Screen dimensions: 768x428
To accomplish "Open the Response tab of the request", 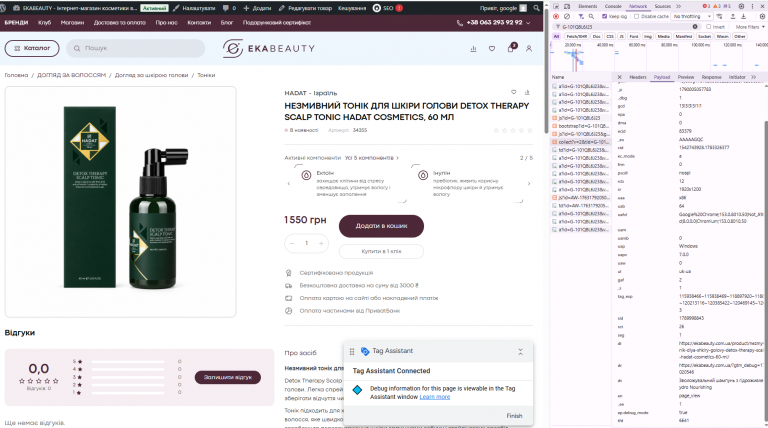I will point(711,77).
